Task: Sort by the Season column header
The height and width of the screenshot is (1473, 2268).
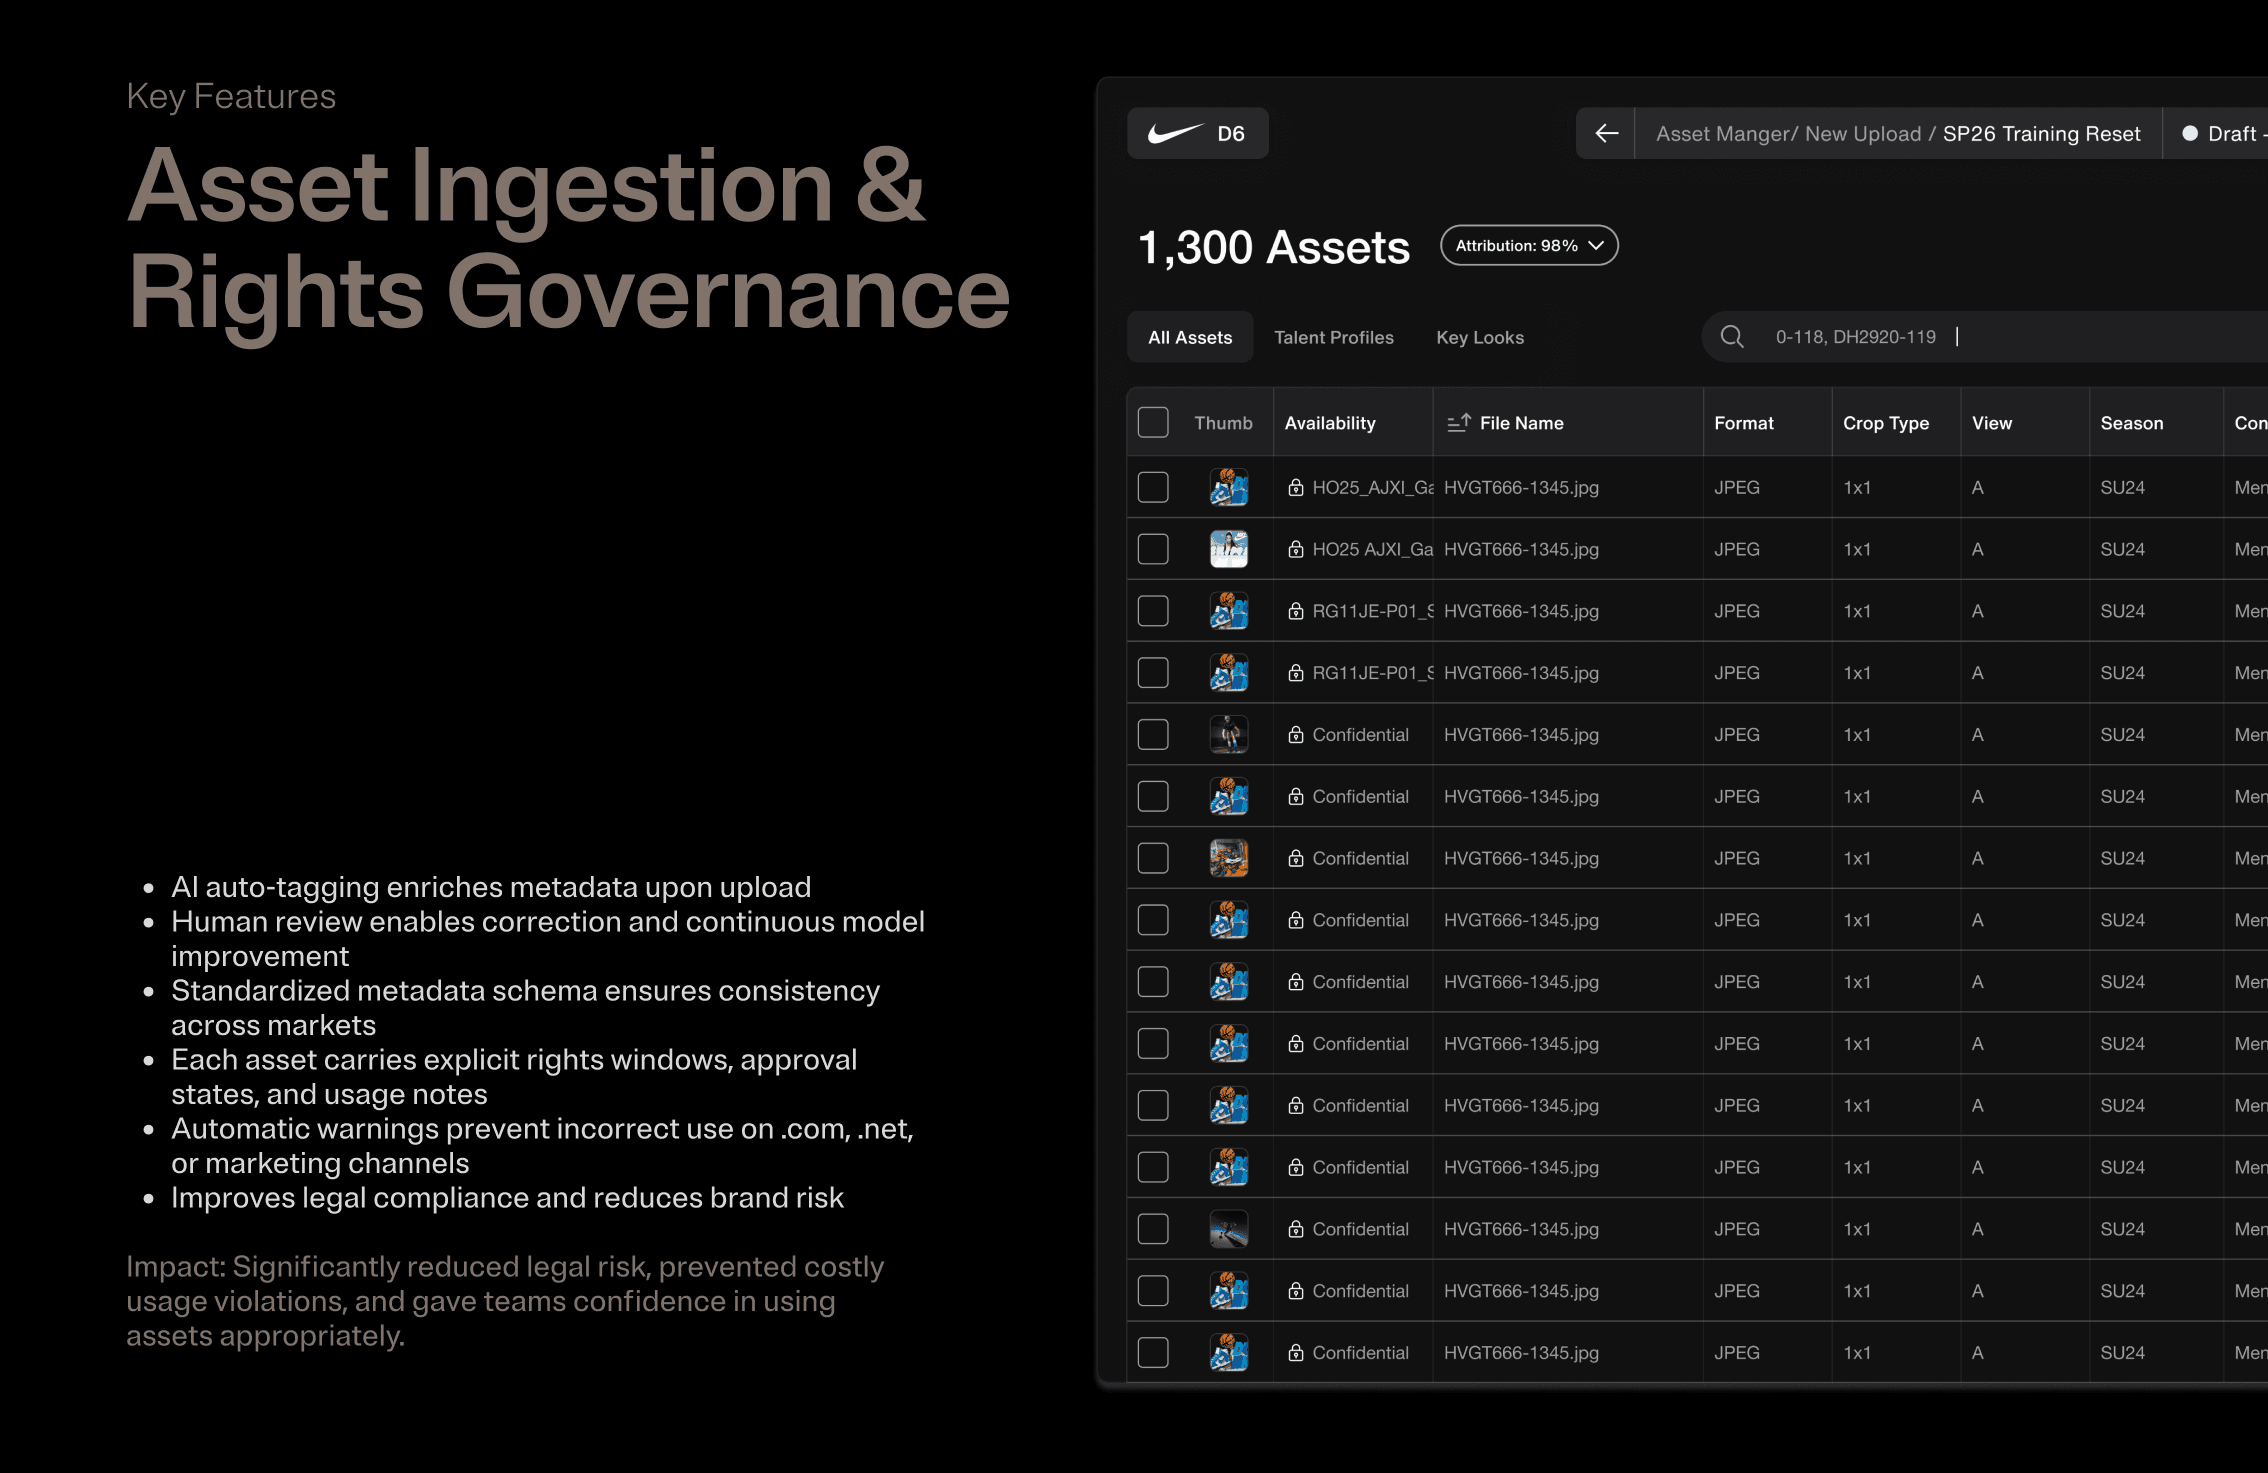Action: pyautogui.click(x=2131, y=423)
